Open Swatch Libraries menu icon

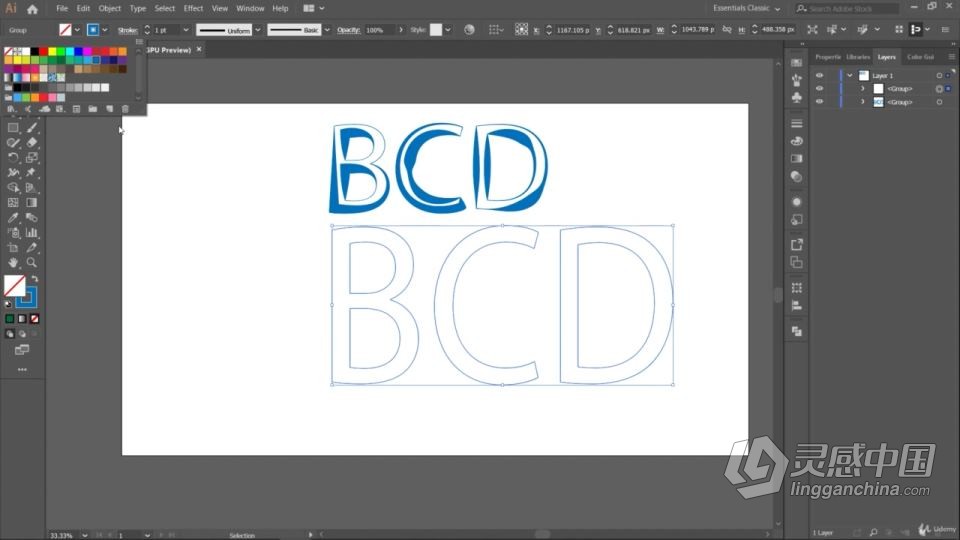click(12, 109)
